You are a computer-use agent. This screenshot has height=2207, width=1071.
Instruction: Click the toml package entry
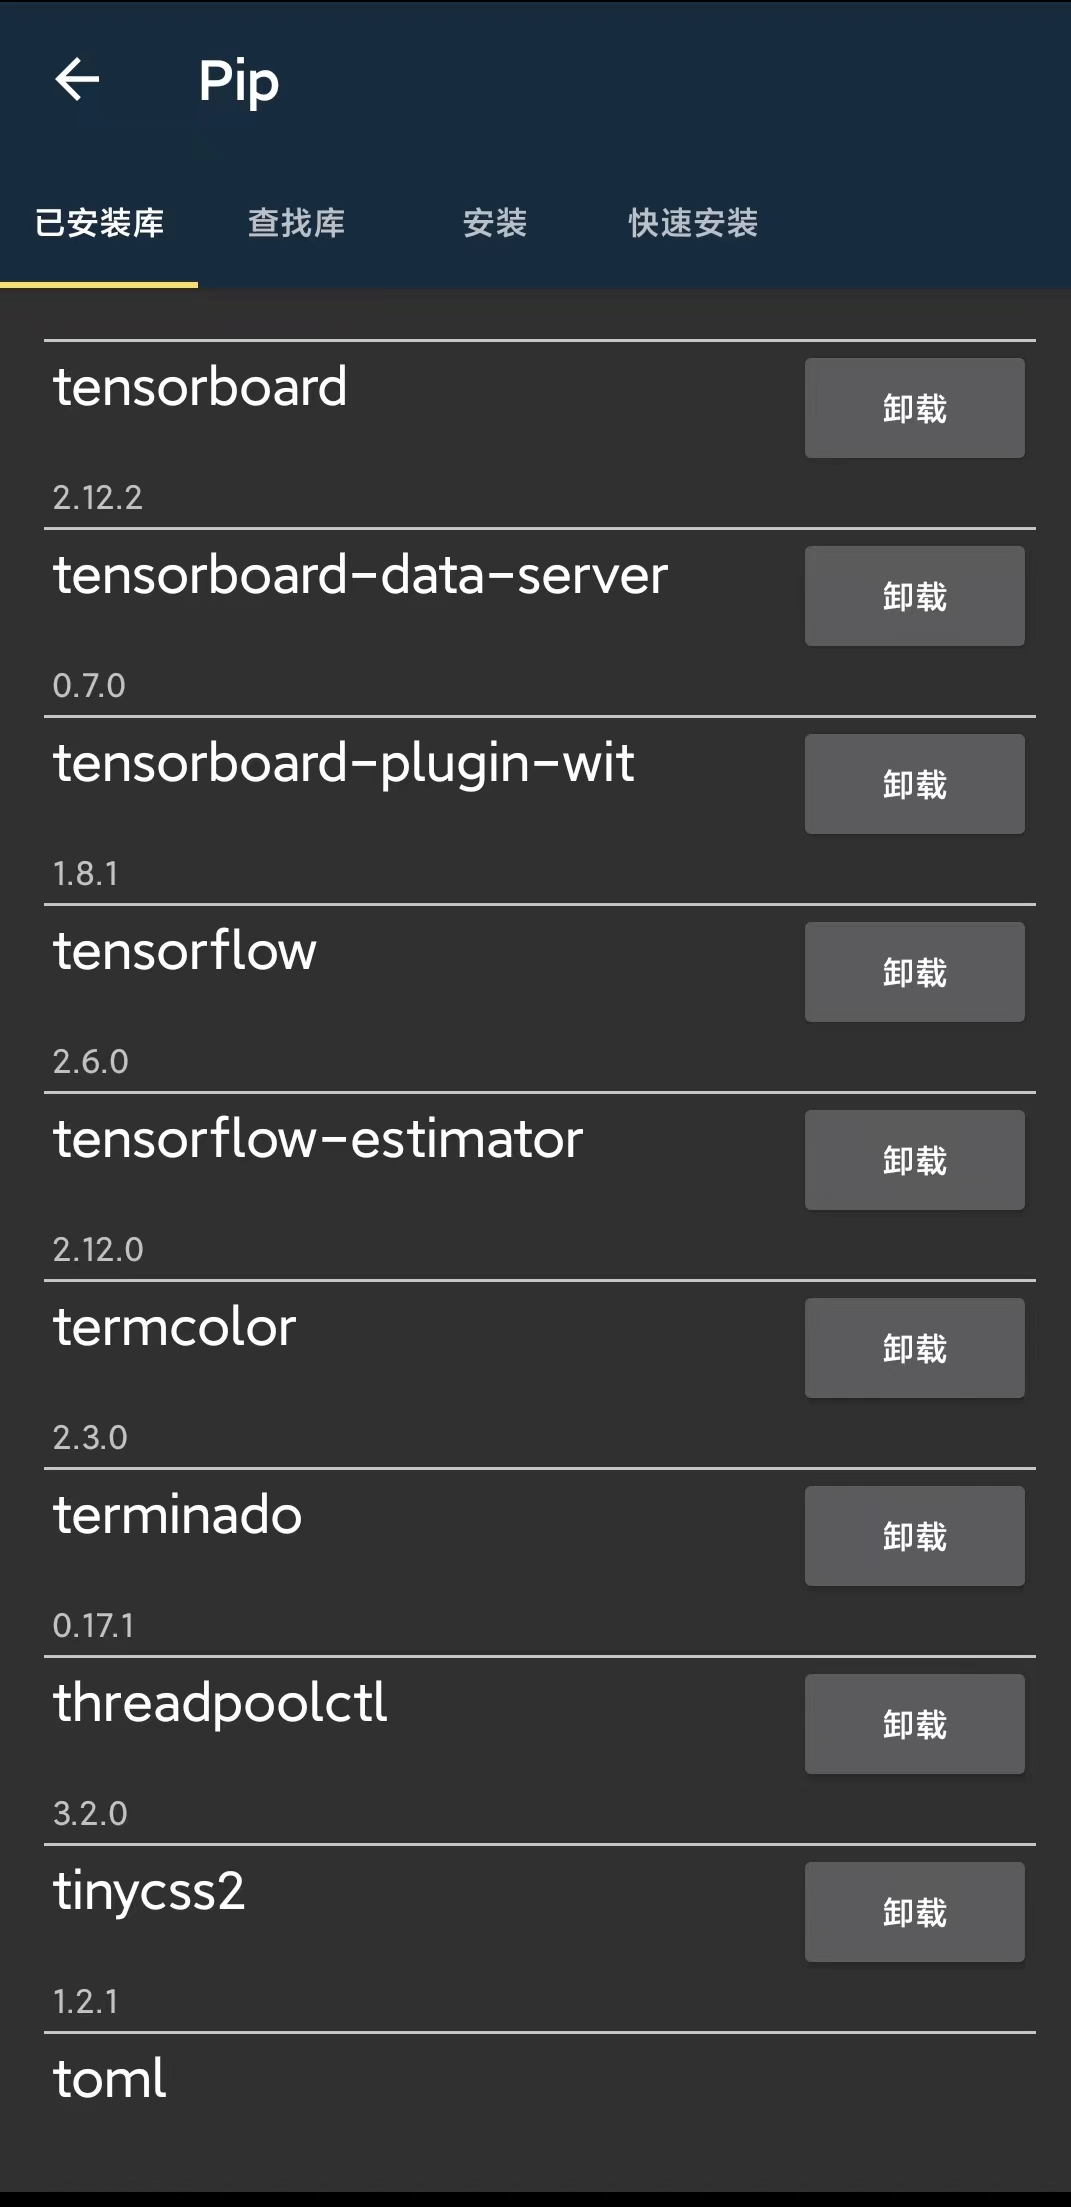click(x=109, y=2079)
